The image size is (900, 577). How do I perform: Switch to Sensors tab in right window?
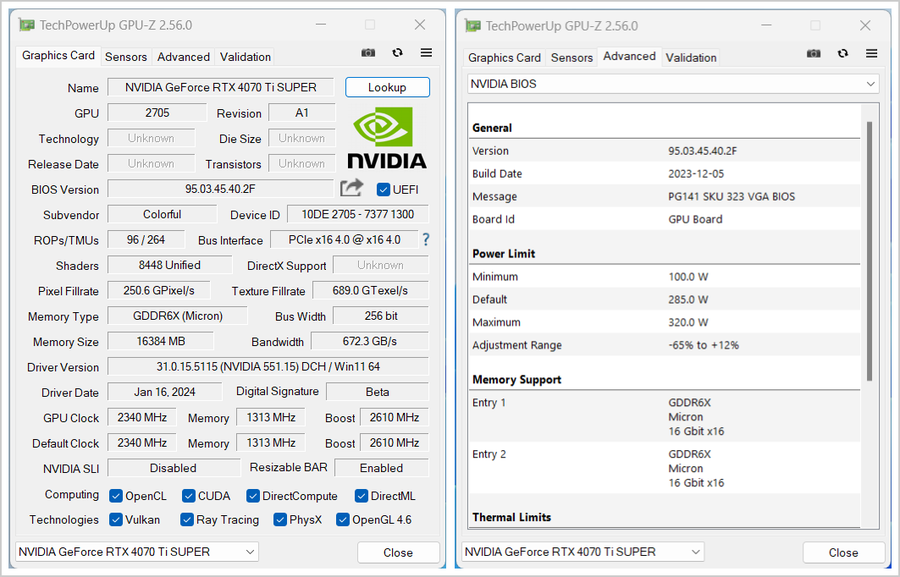tap(572, 57)
